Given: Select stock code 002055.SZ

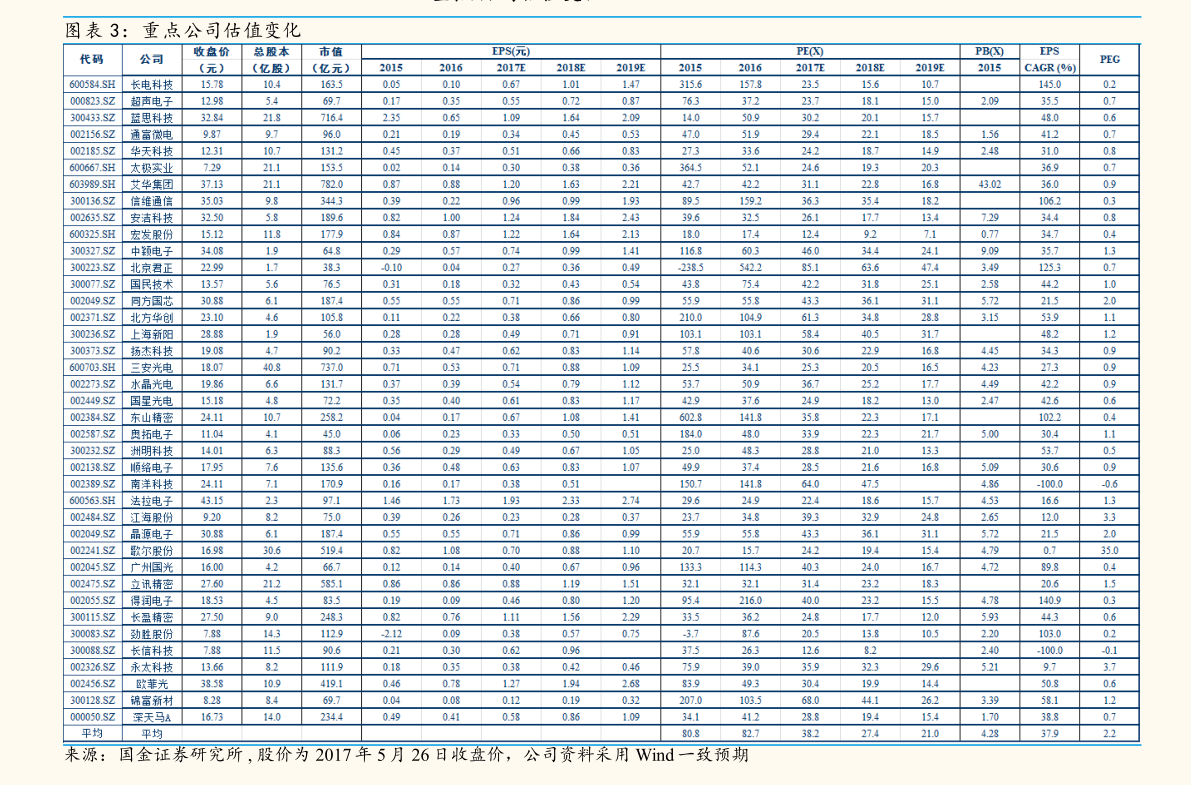Looking at the screenshot, I should (x=92, y=600).
